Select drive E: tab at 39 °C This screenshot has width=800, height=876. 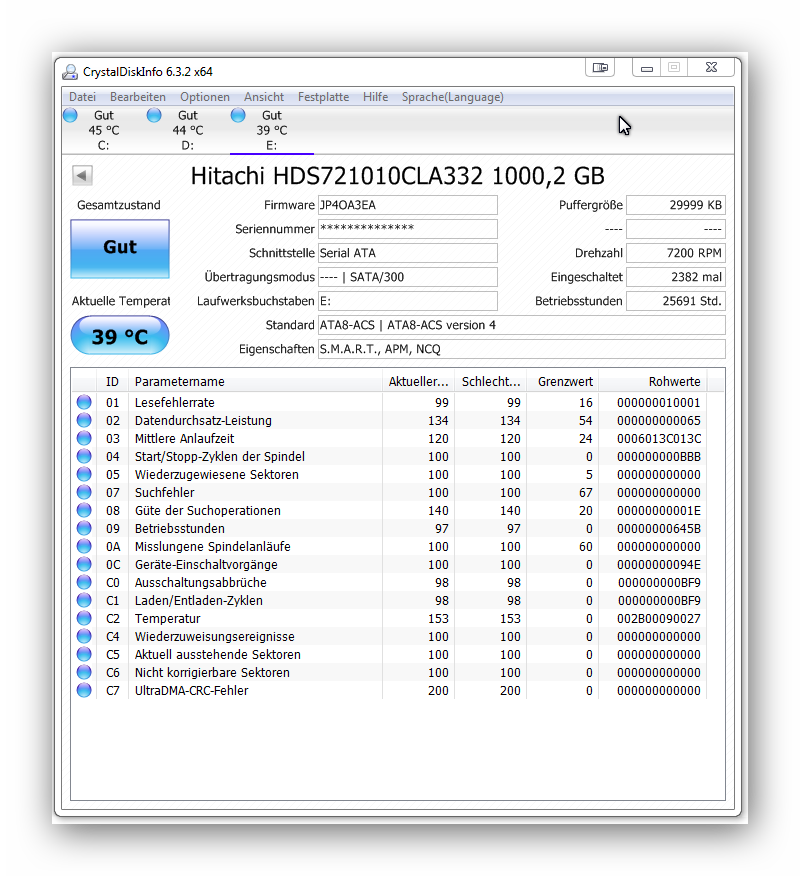click(272, 130)
